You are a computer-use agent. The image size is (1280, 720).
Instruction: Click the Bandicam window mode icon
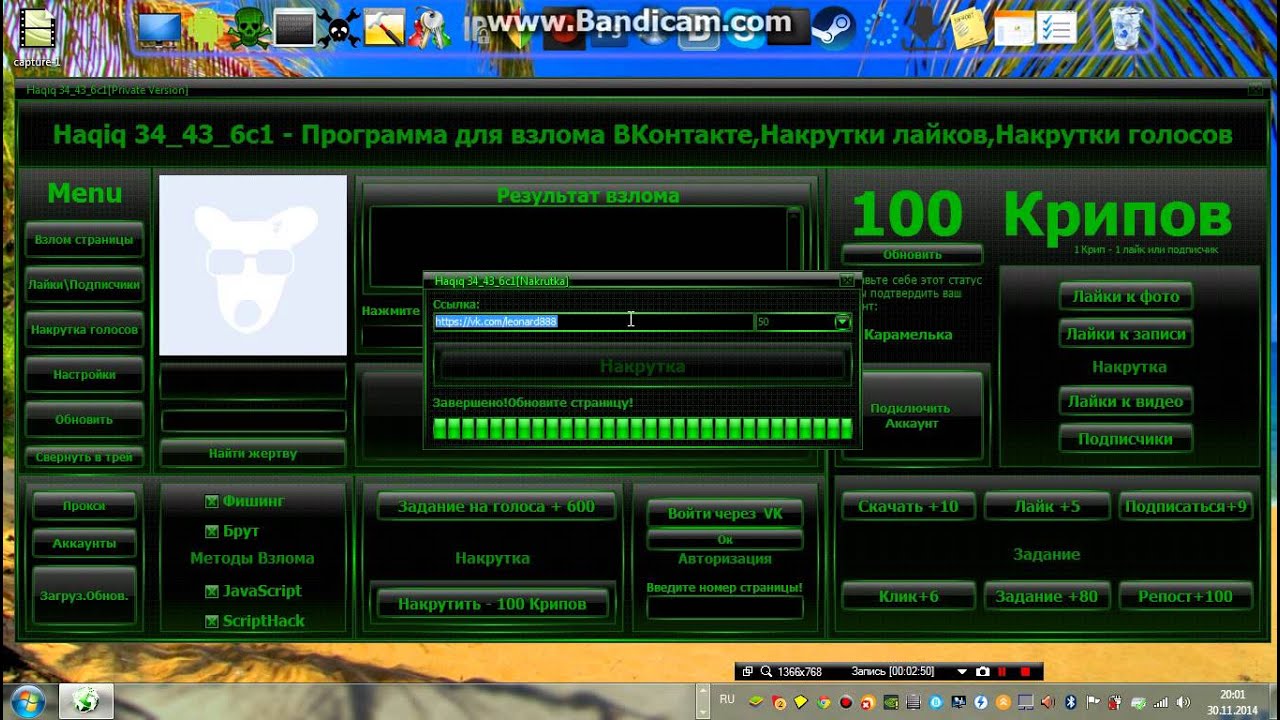(x=748, y=672)
